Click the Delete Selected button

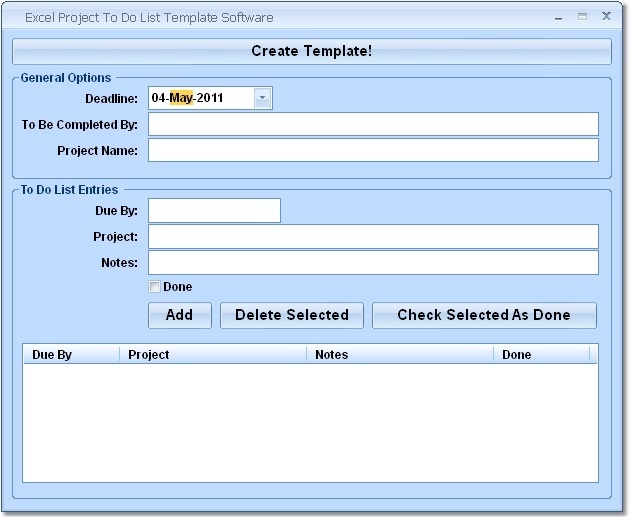tap(292, 315)
